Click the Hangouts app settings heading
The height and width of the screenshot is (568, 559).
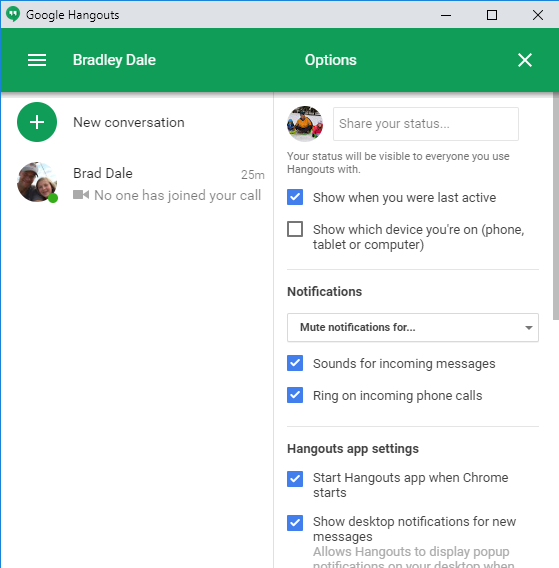353,449
